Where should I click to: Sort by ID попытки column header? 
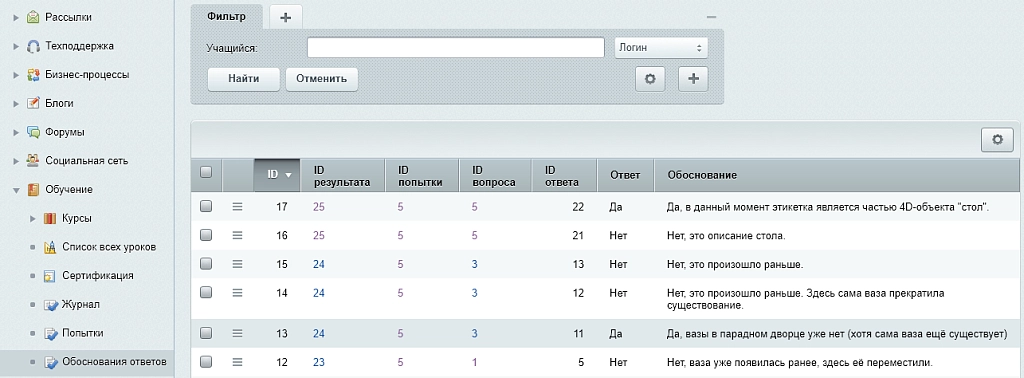pos(421,176)
